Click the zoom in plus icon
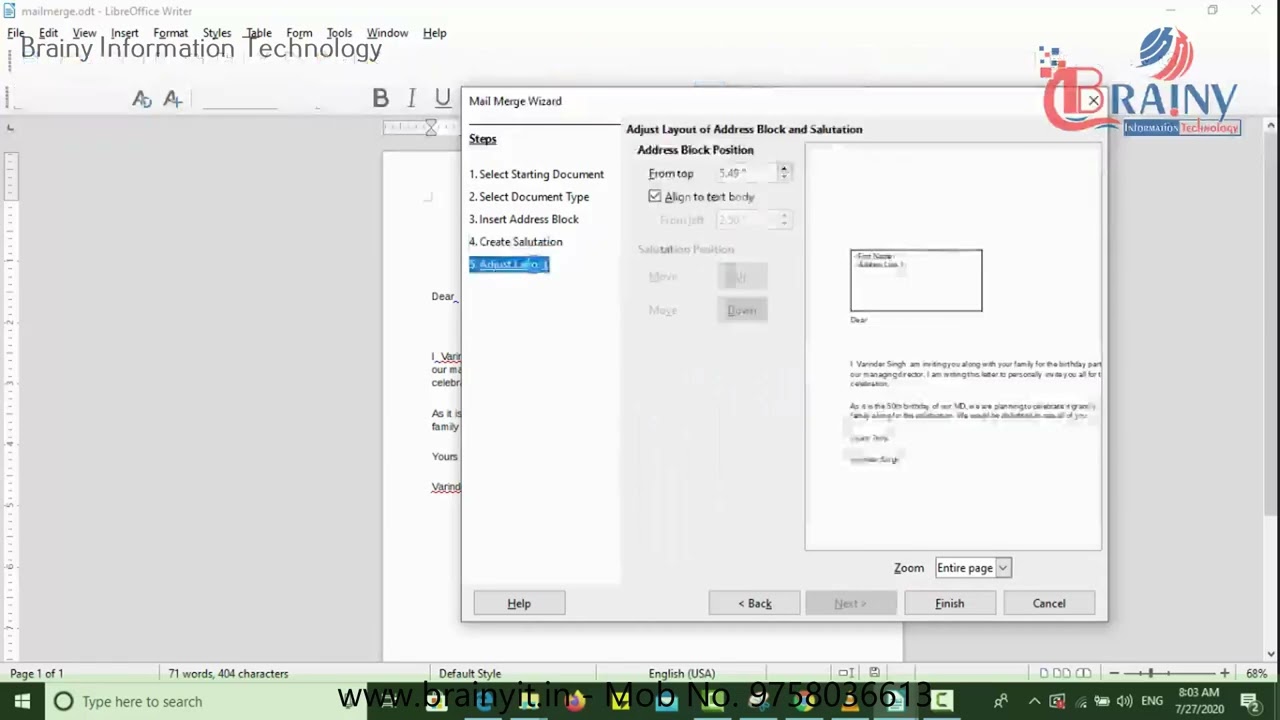The width and height of the screenshot is (1280, 720). pos(1224,673)
